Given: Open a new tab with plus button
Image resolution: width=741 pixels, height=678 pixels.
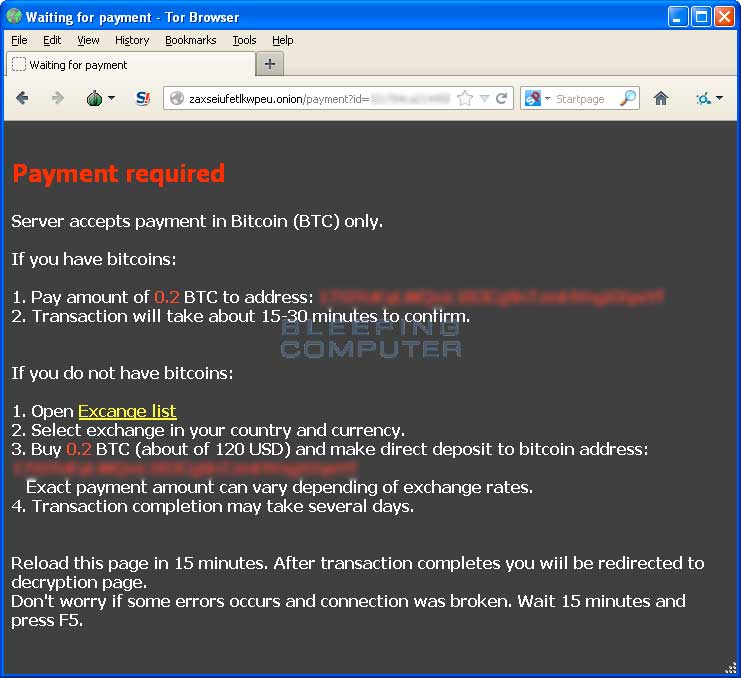Looking at the screenshot, I should (x=269, y=64).
